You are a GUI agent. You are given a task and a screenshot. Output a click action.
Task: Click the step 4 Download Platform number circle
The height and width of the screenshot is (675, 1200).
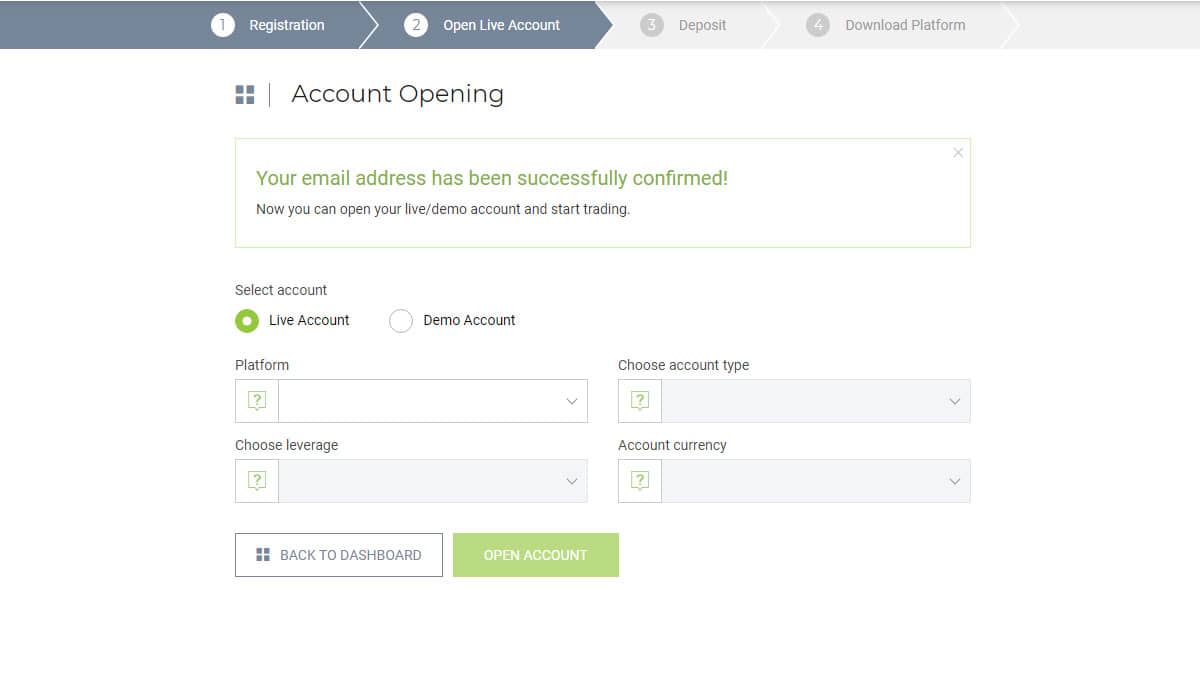coord(818,25)
